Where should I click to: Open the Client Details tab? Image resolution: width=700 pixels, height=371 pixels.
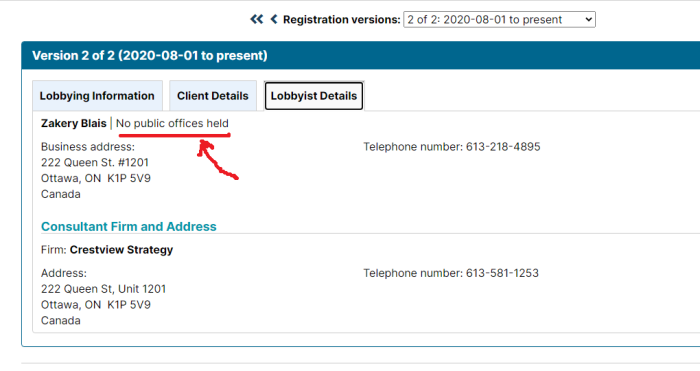pyautogui.click(x=212, y=96)
